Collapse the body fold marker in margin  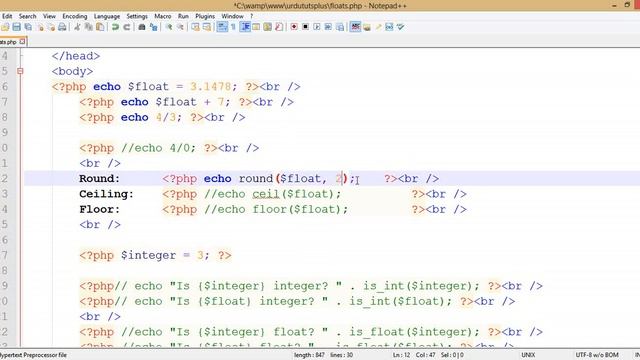pyautogui.click(x=20, y=71)
